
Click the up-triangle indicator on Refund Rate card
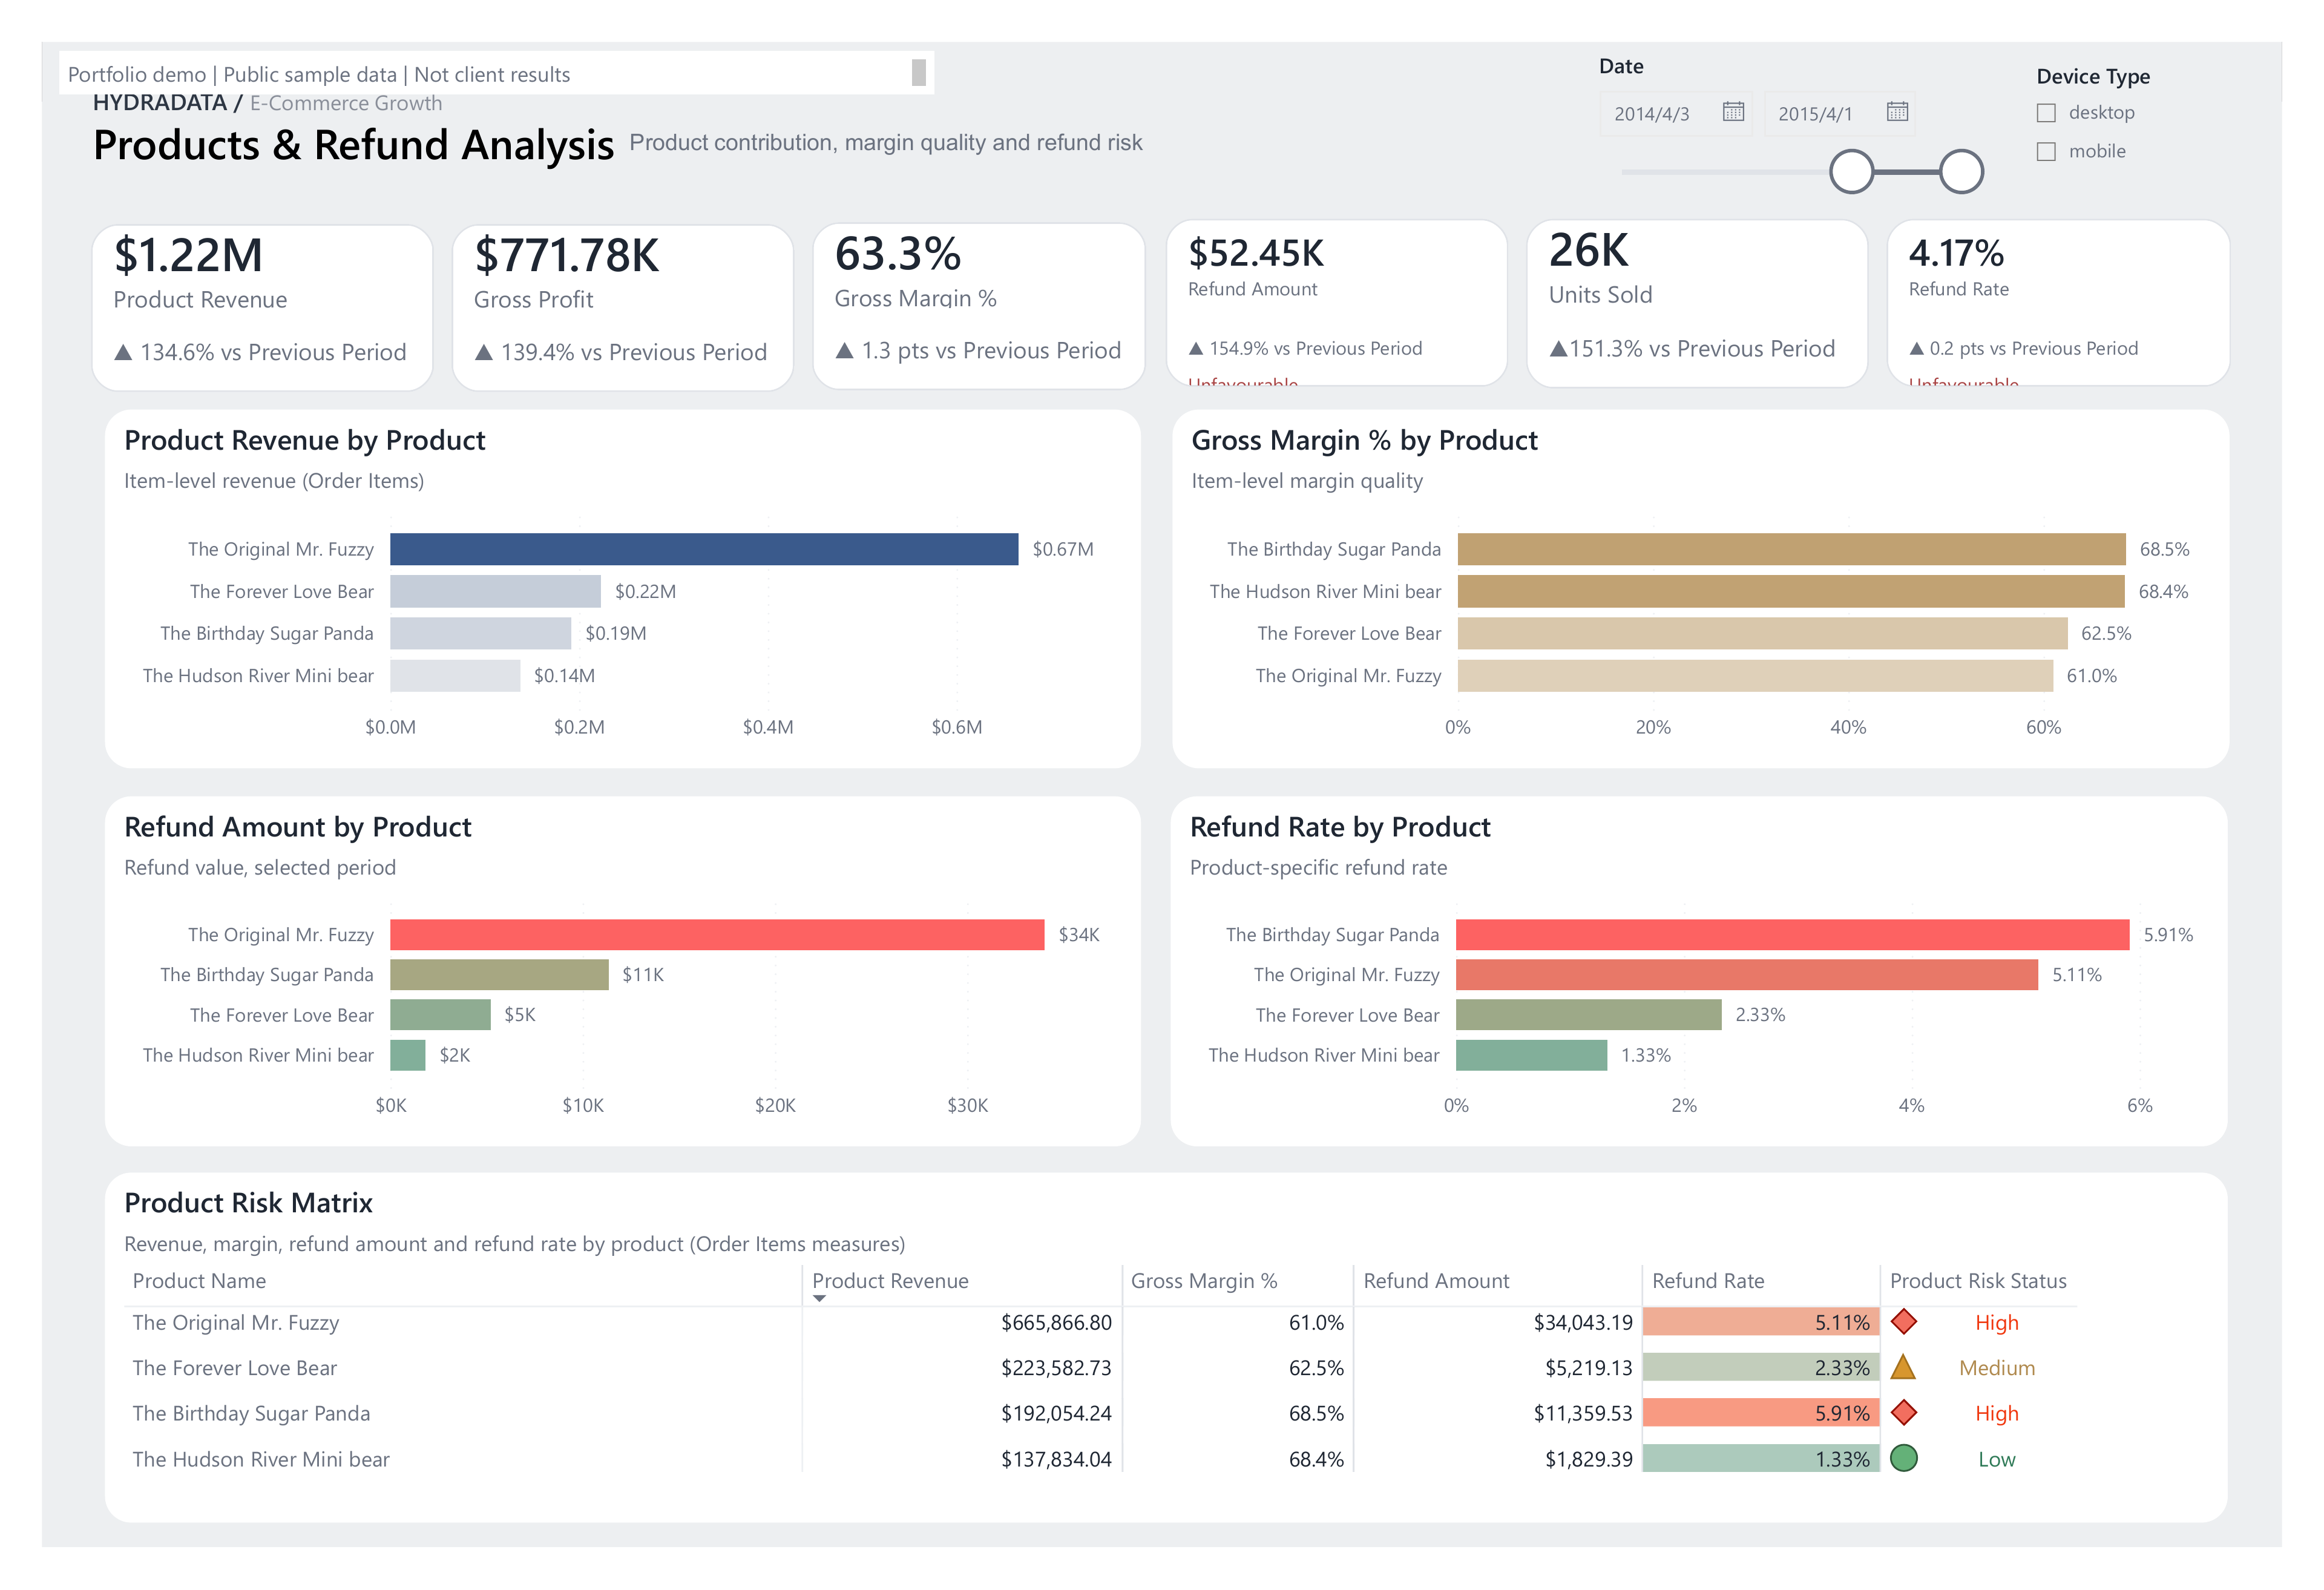coord(1916,348)
